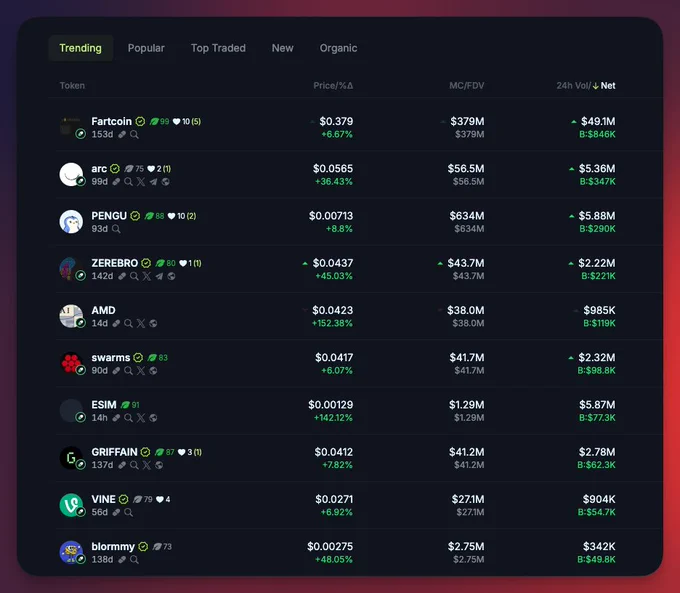
Task: Click PENGU's verified badge
Action: pyautogui.click(x=135, y=216)
